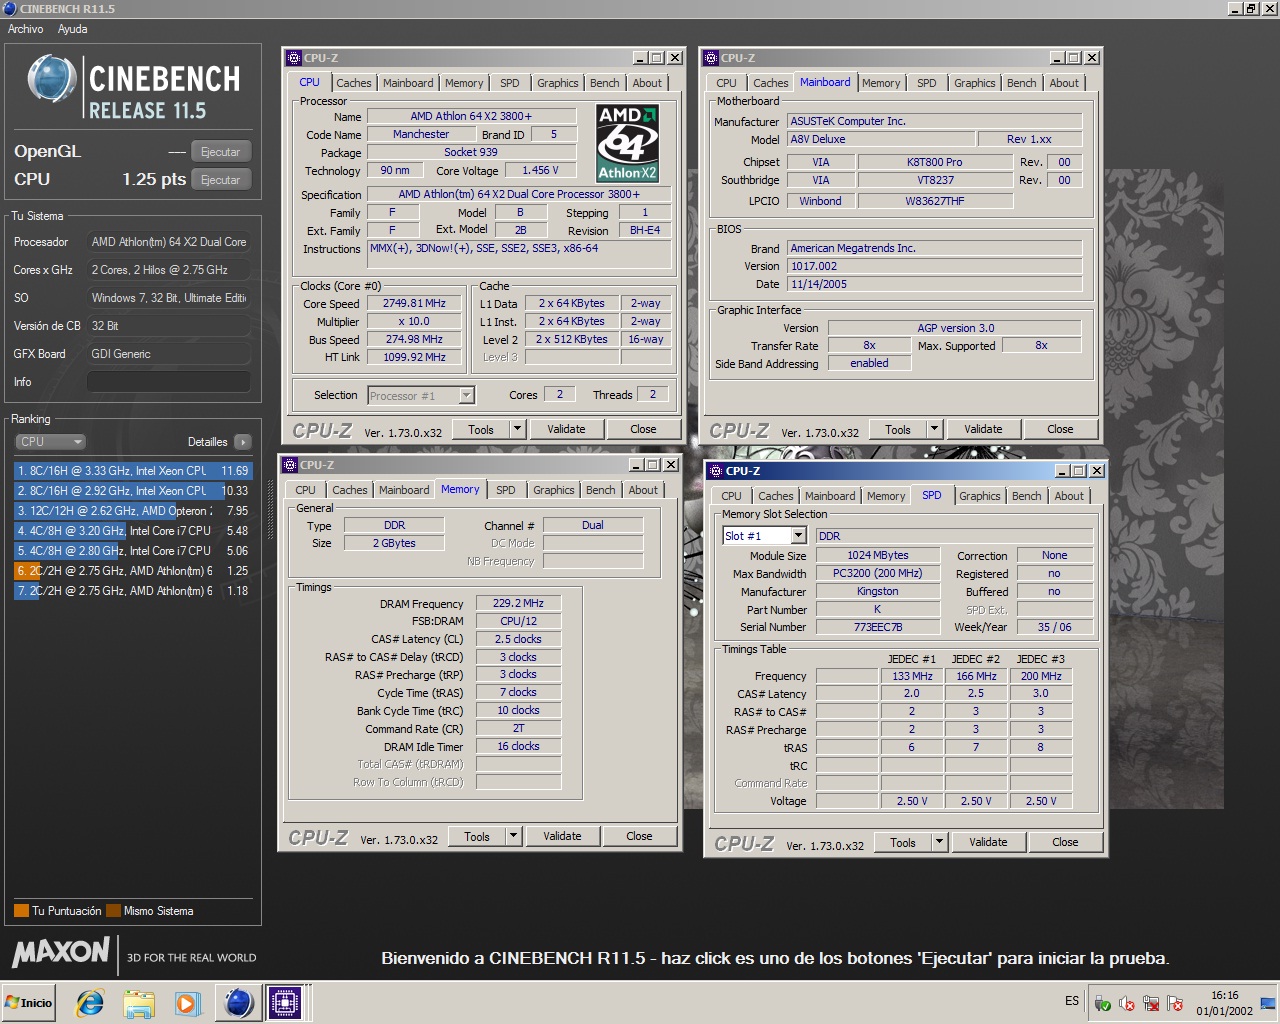Click the Kingston manufacturer field
The image size is (1280, 1024).
(877, 591)
